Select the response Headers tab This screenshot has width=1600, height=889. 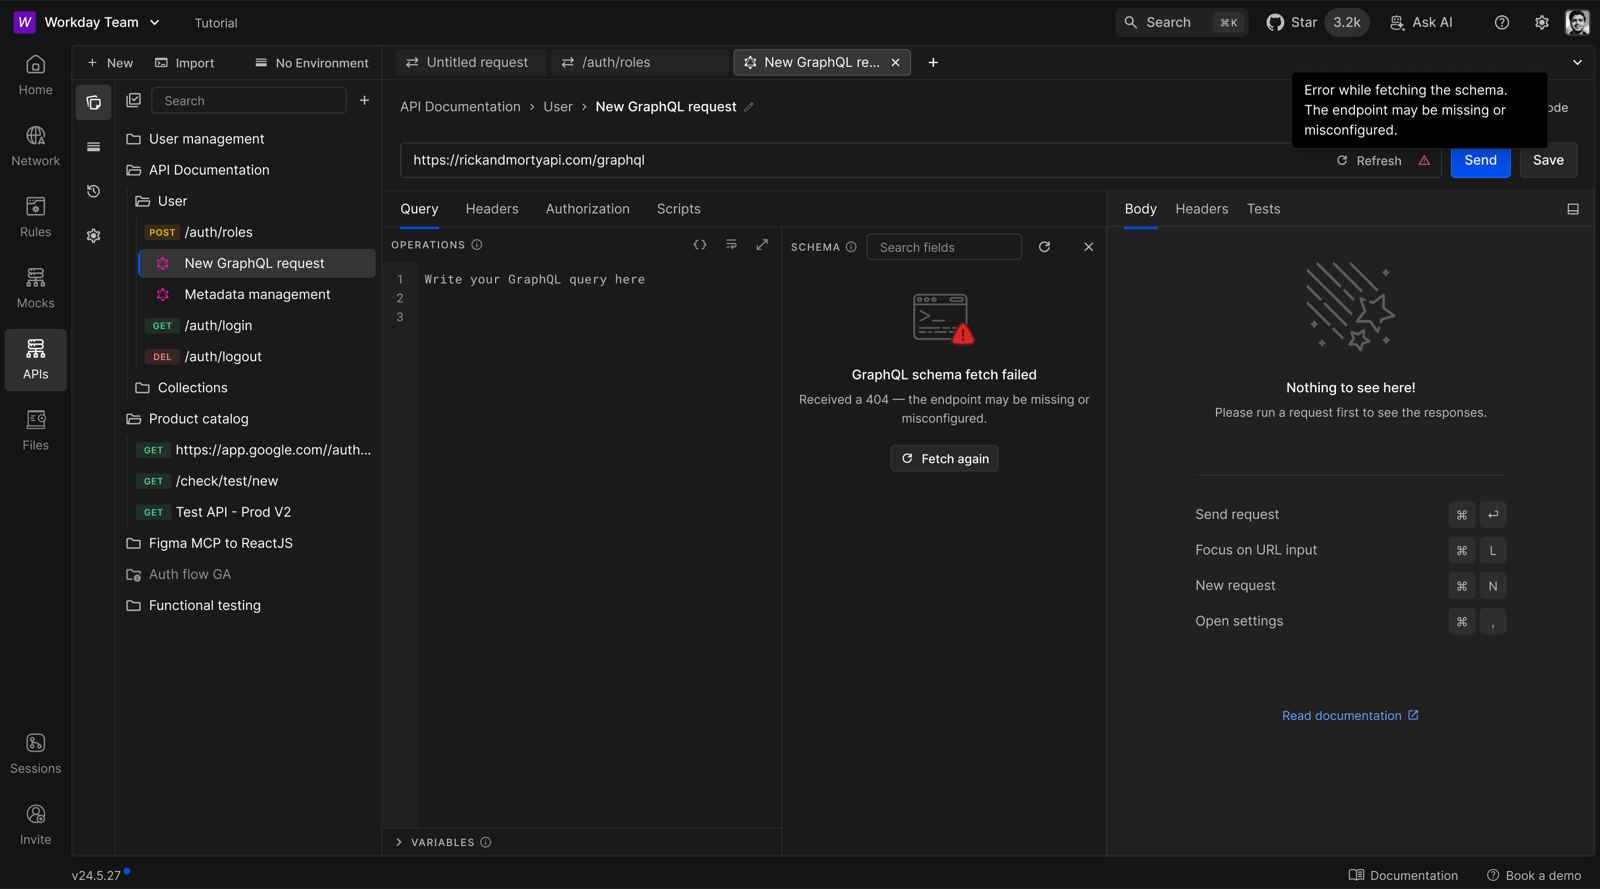[x=1202, y=209]
